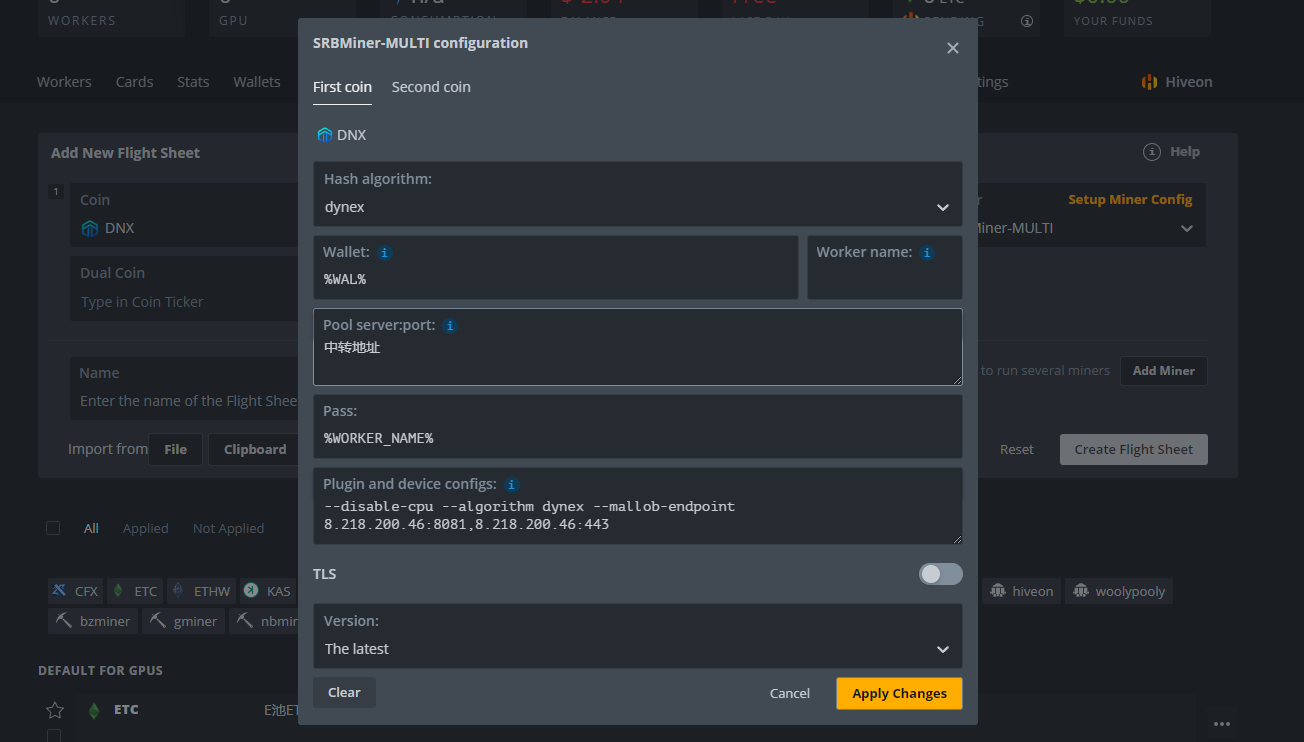
Task: Click the Clear button
Action: (x=344, y=692)
